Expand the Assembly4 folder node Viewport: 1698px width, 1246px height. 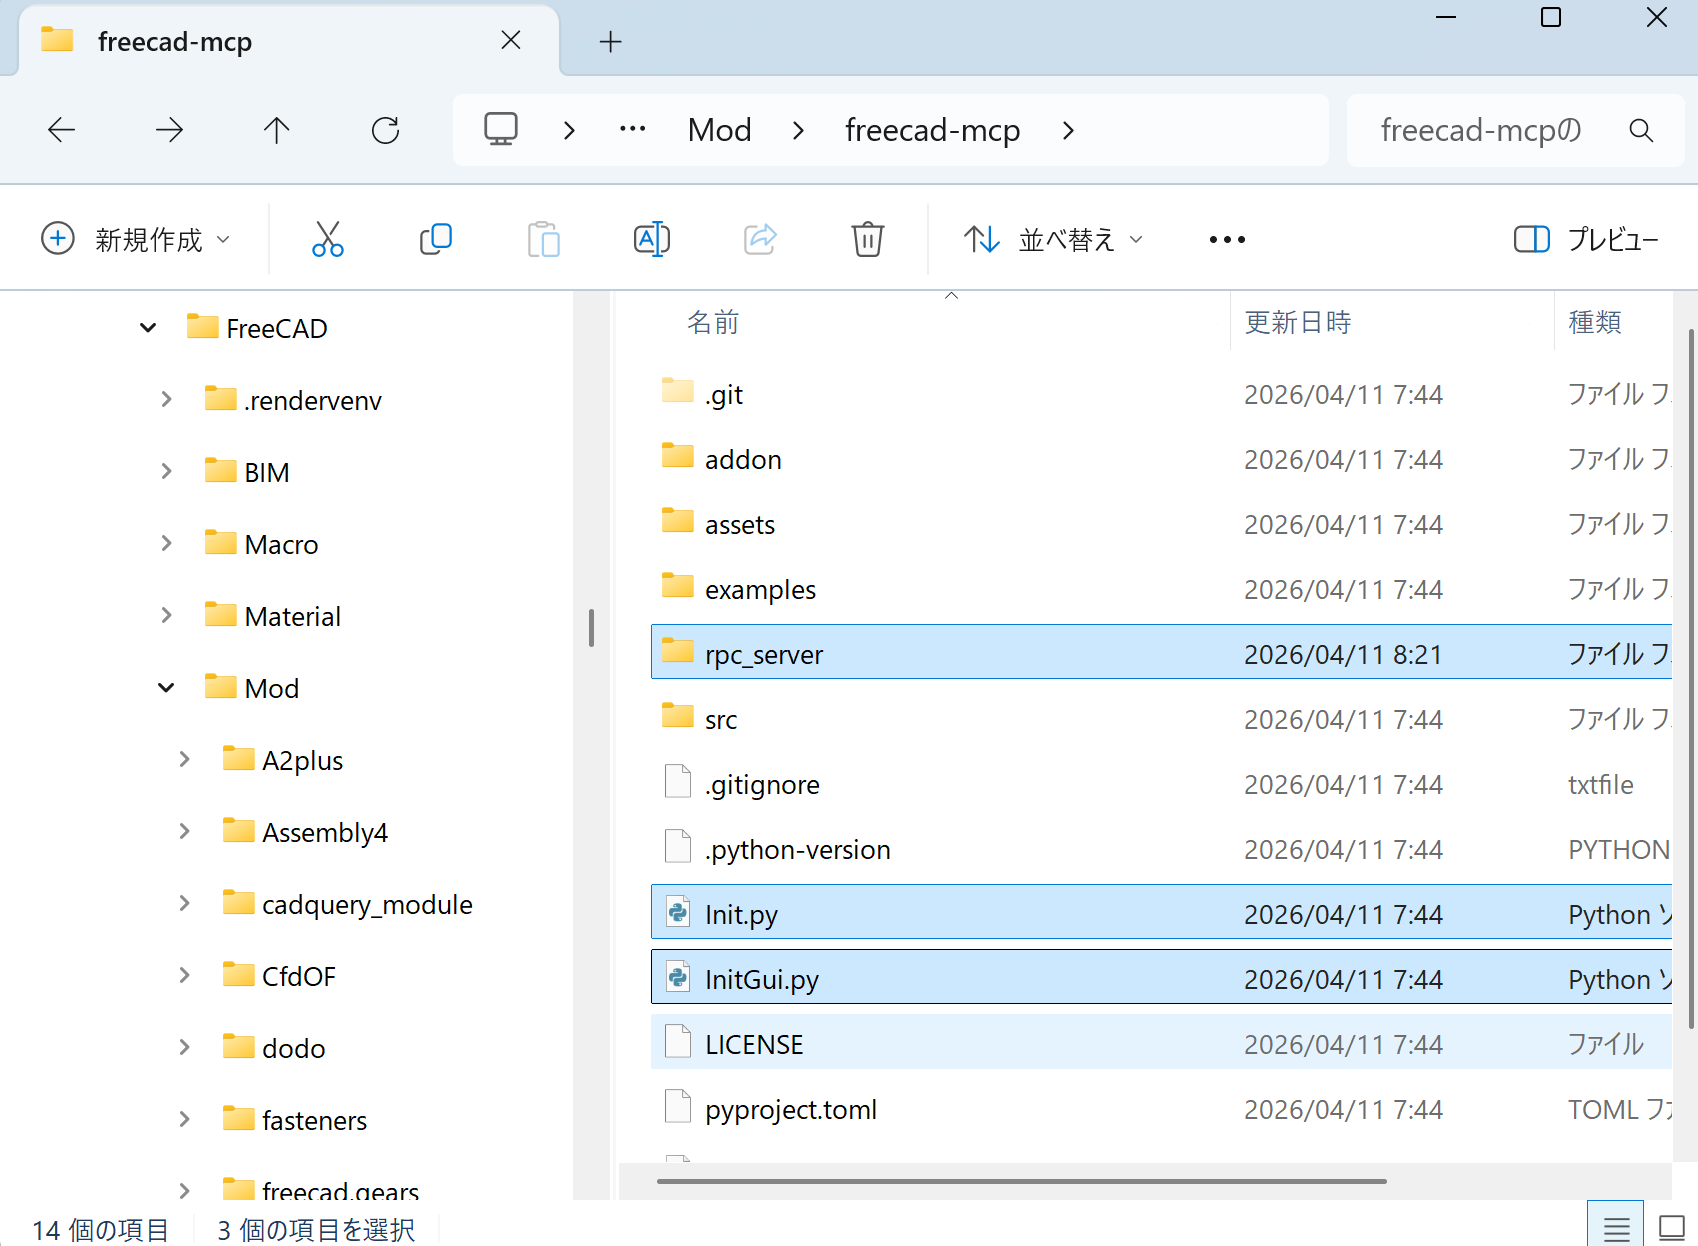(184, 832)
